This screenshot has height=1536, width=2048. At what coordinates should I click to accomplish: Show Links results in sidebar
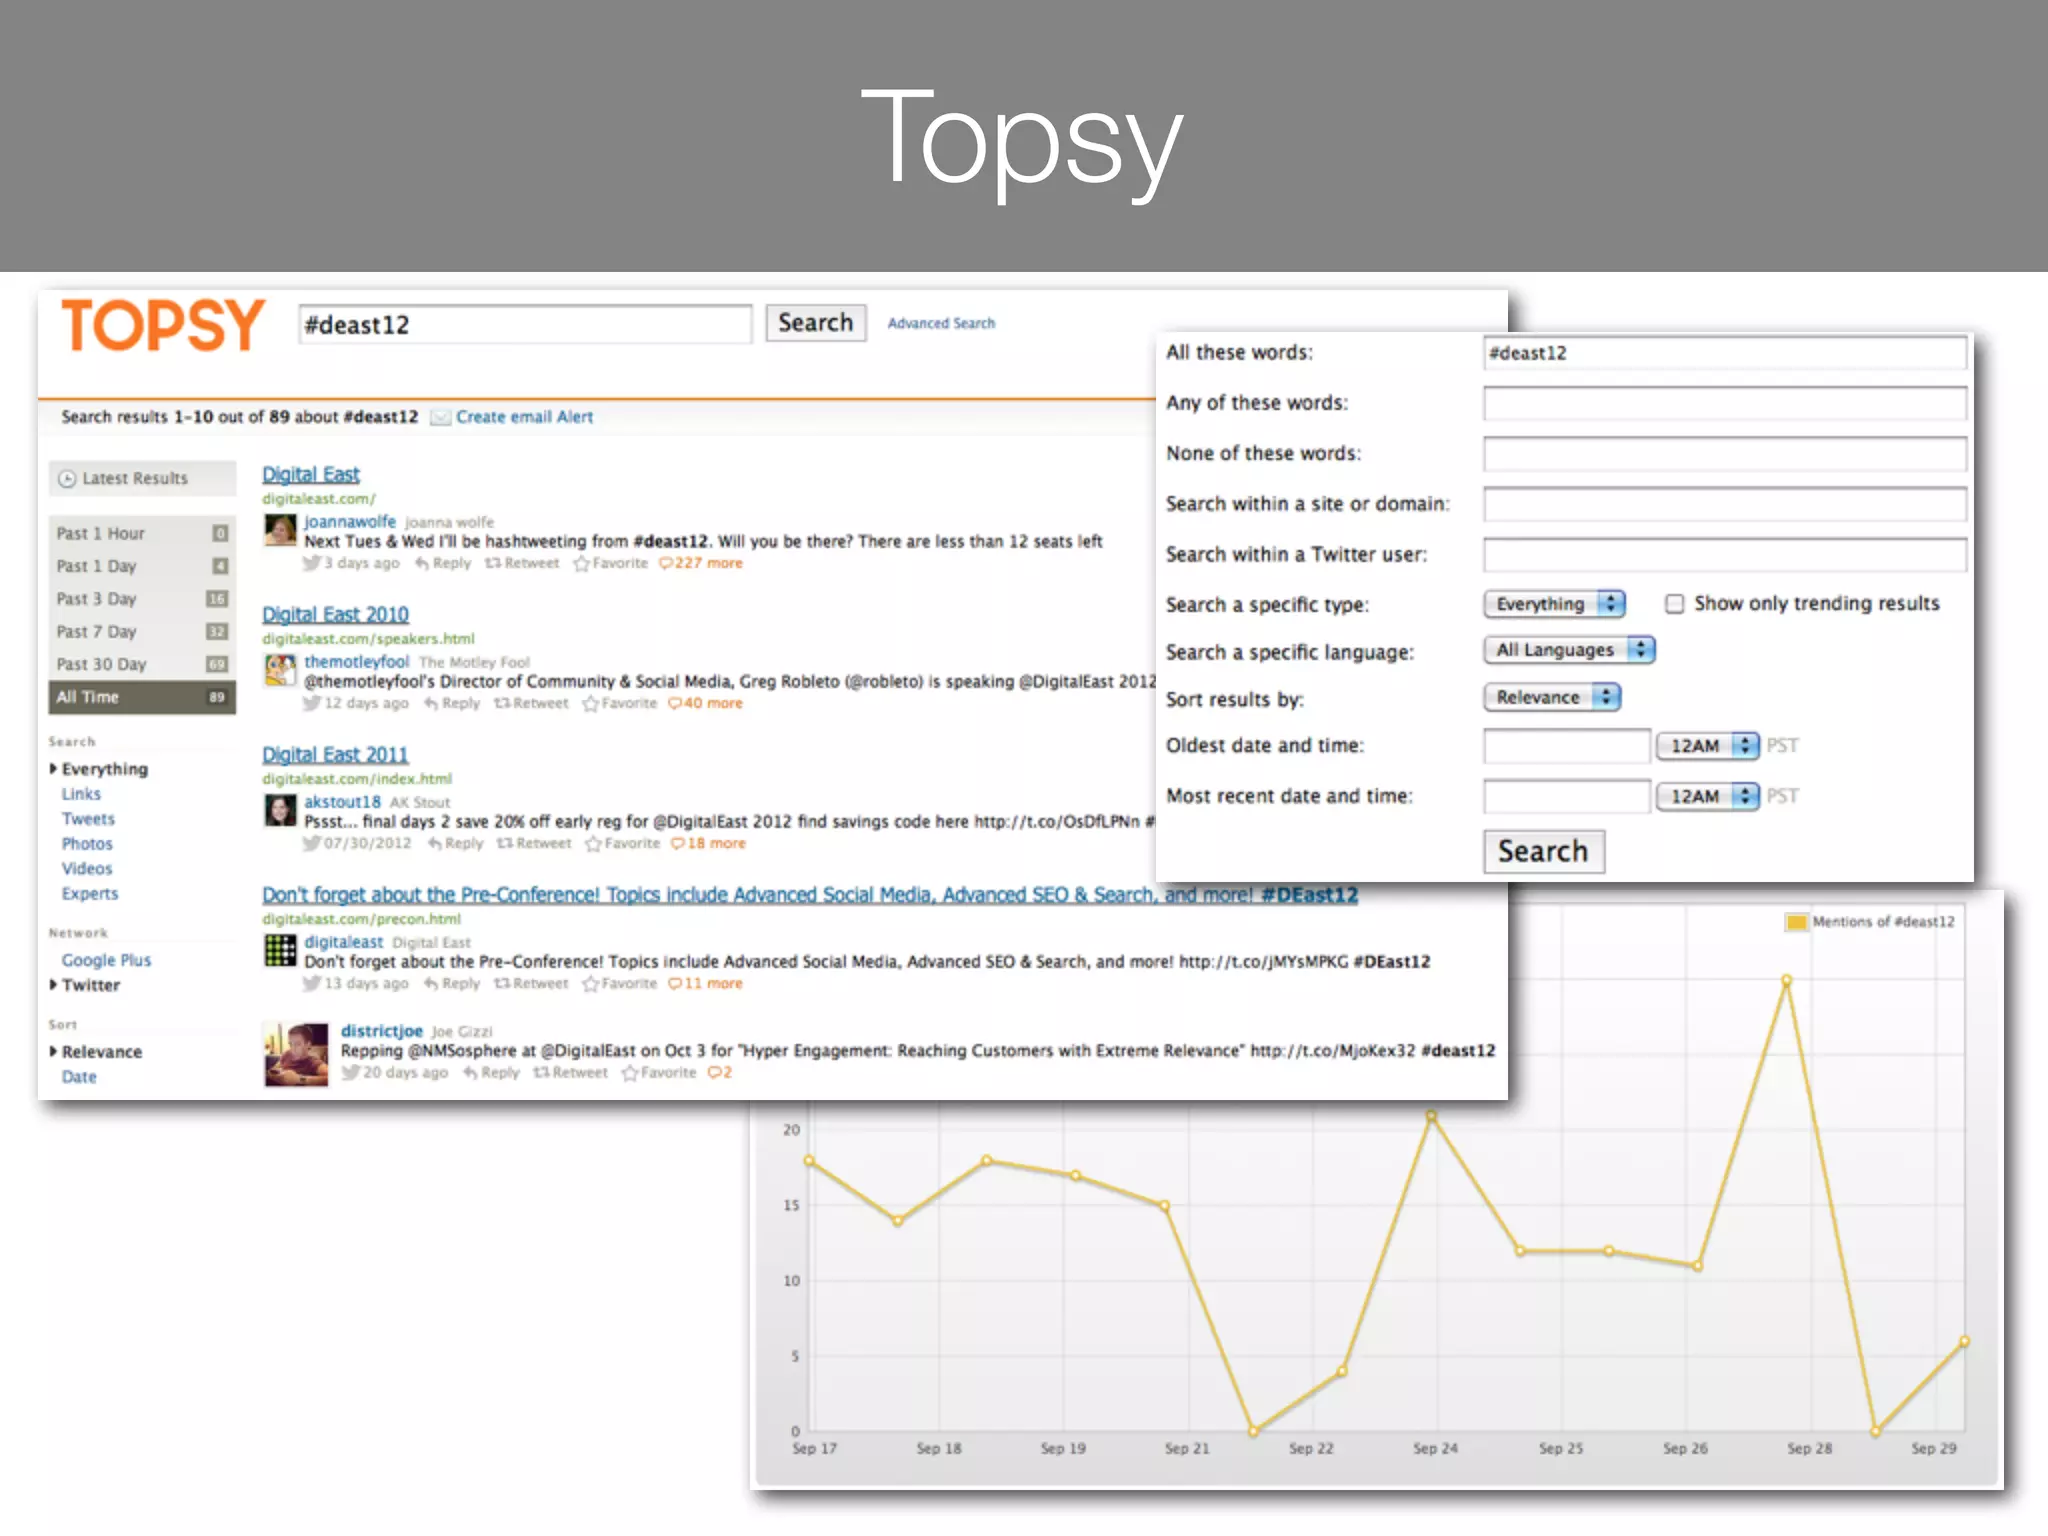pos(81,794)
